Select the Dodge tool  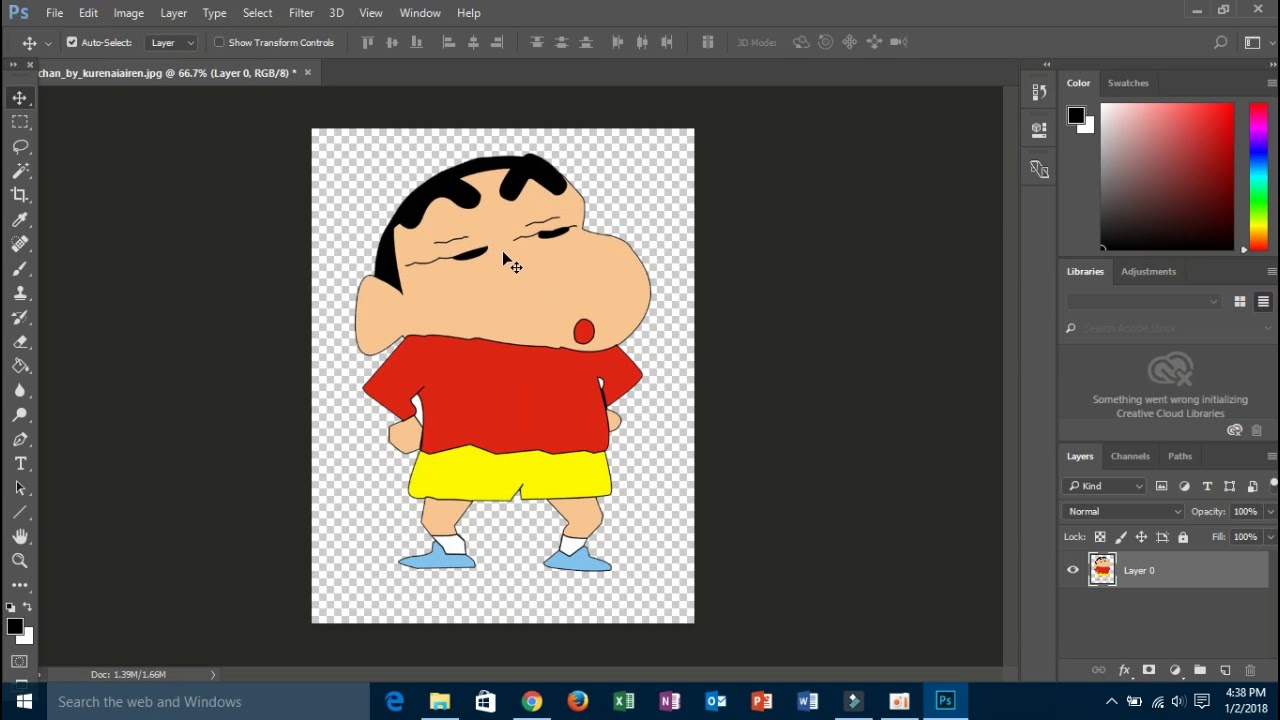20,415
